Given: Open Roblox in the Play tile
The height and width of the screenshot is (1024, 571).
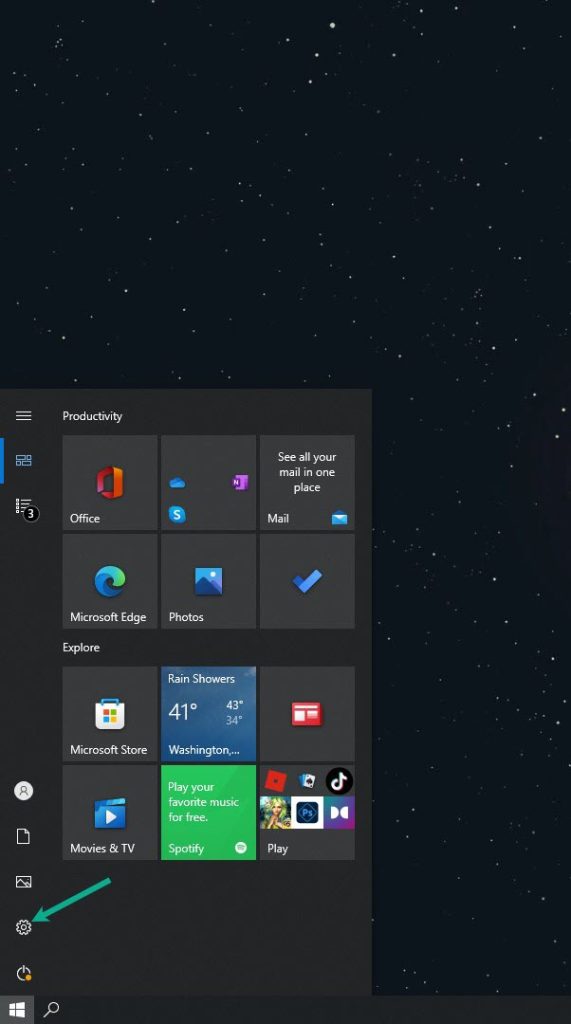Looking at the screenshot, I should click(x=276, y=780).
